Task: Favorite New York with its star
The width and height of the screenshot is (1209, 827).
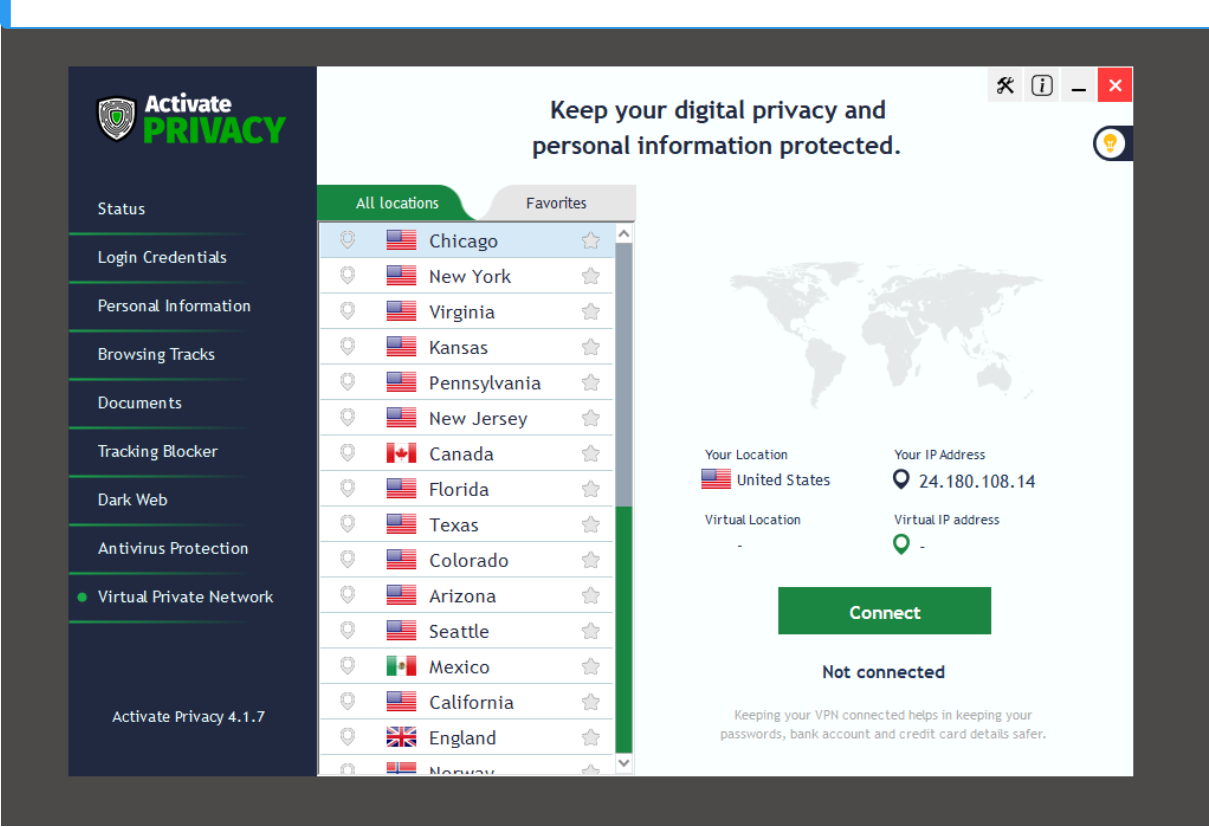Action: click(x=591, y=276)
